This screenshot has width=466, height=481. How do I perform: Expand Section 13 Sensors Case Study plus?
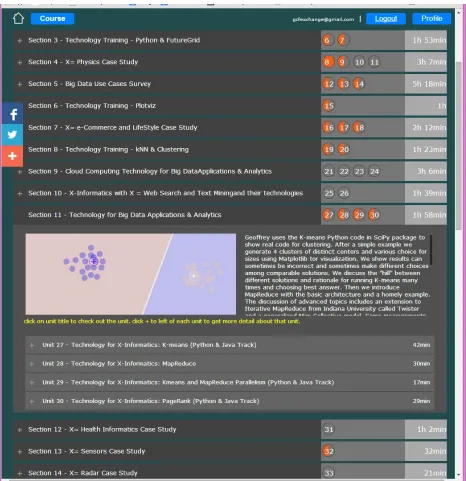click(20, 452)
